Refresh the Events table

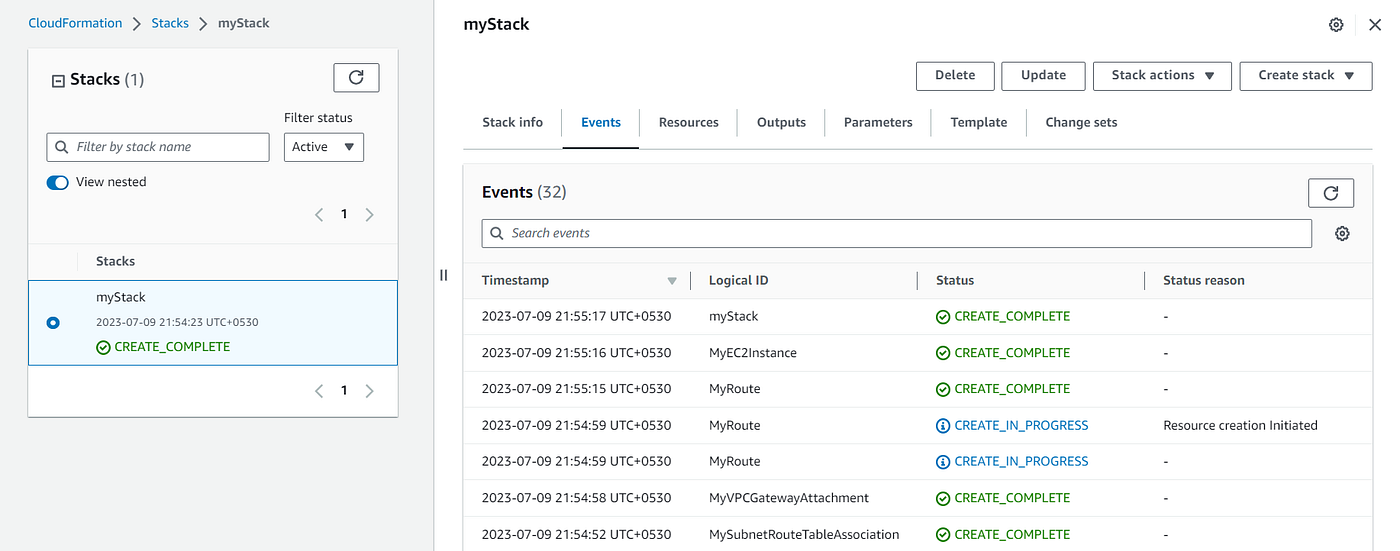(x=1330, y=193)
